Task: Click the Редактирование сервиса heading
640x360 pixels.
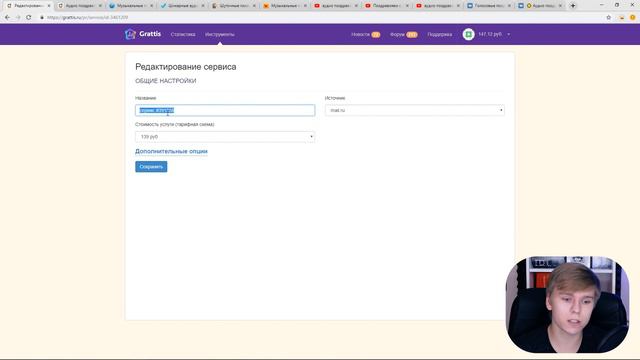Action: pos(186,67)
